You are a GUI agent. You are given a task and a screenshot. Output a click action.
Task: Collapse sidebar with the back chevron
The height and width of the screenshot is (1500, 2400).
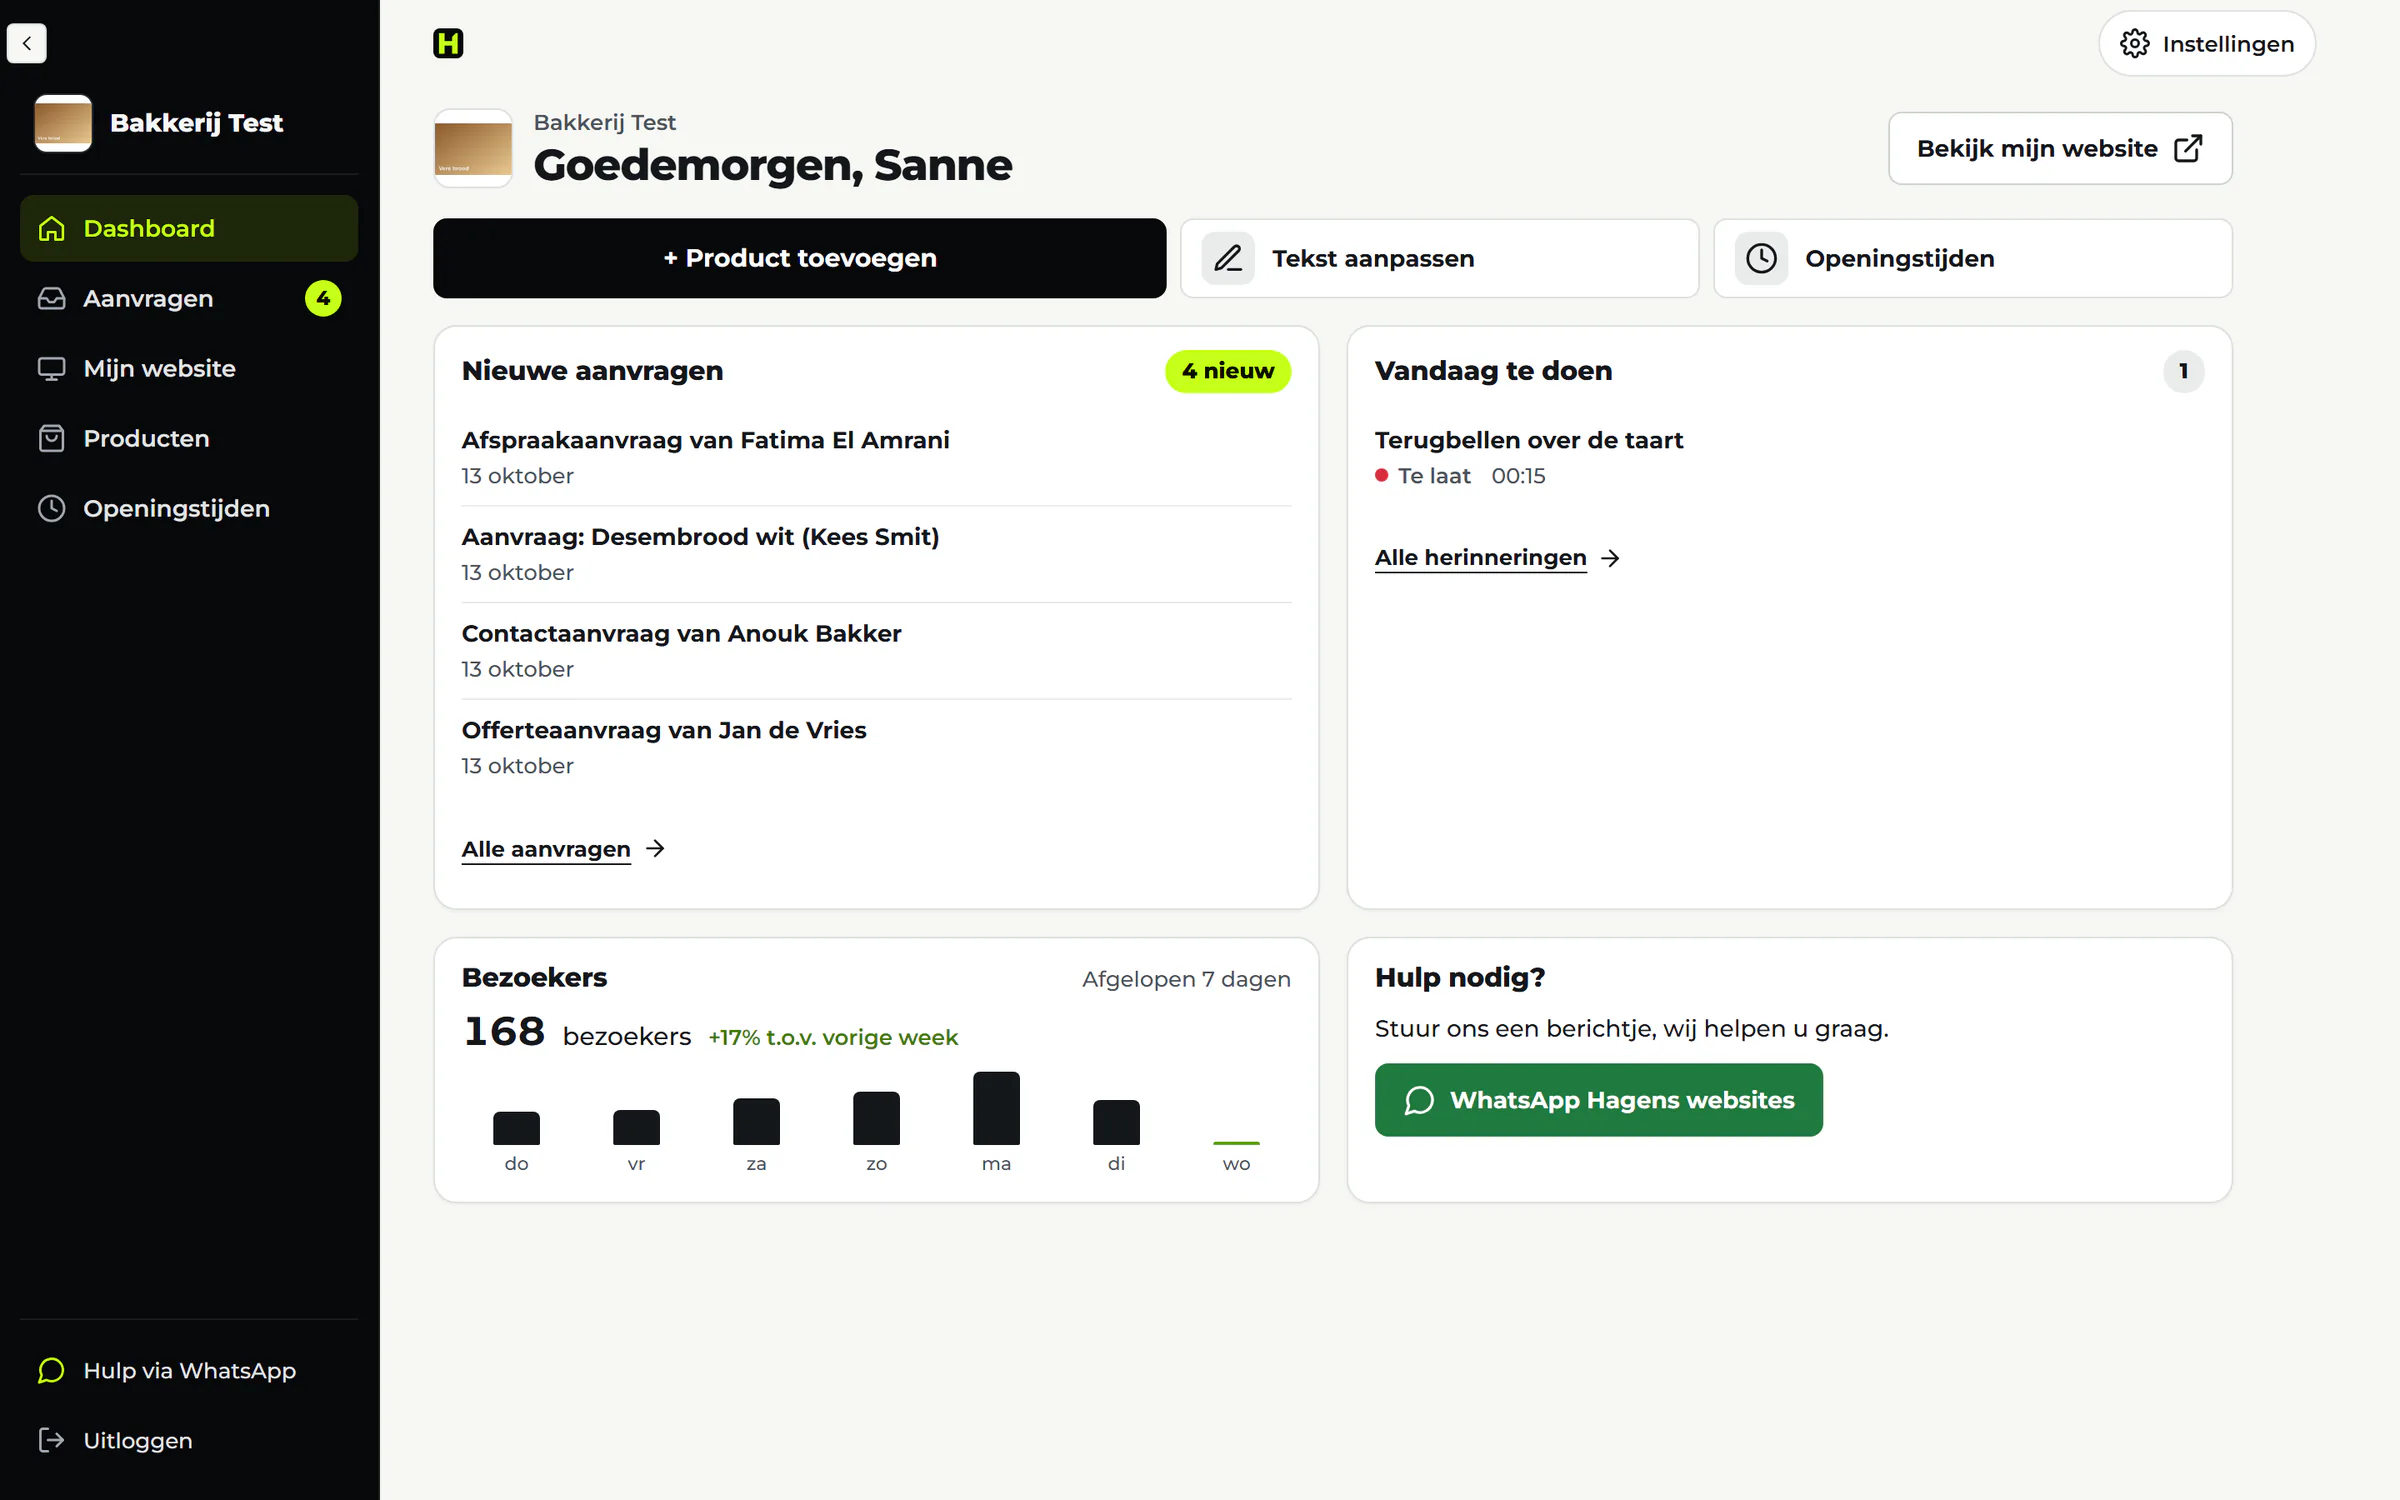[x=27, y=43]
